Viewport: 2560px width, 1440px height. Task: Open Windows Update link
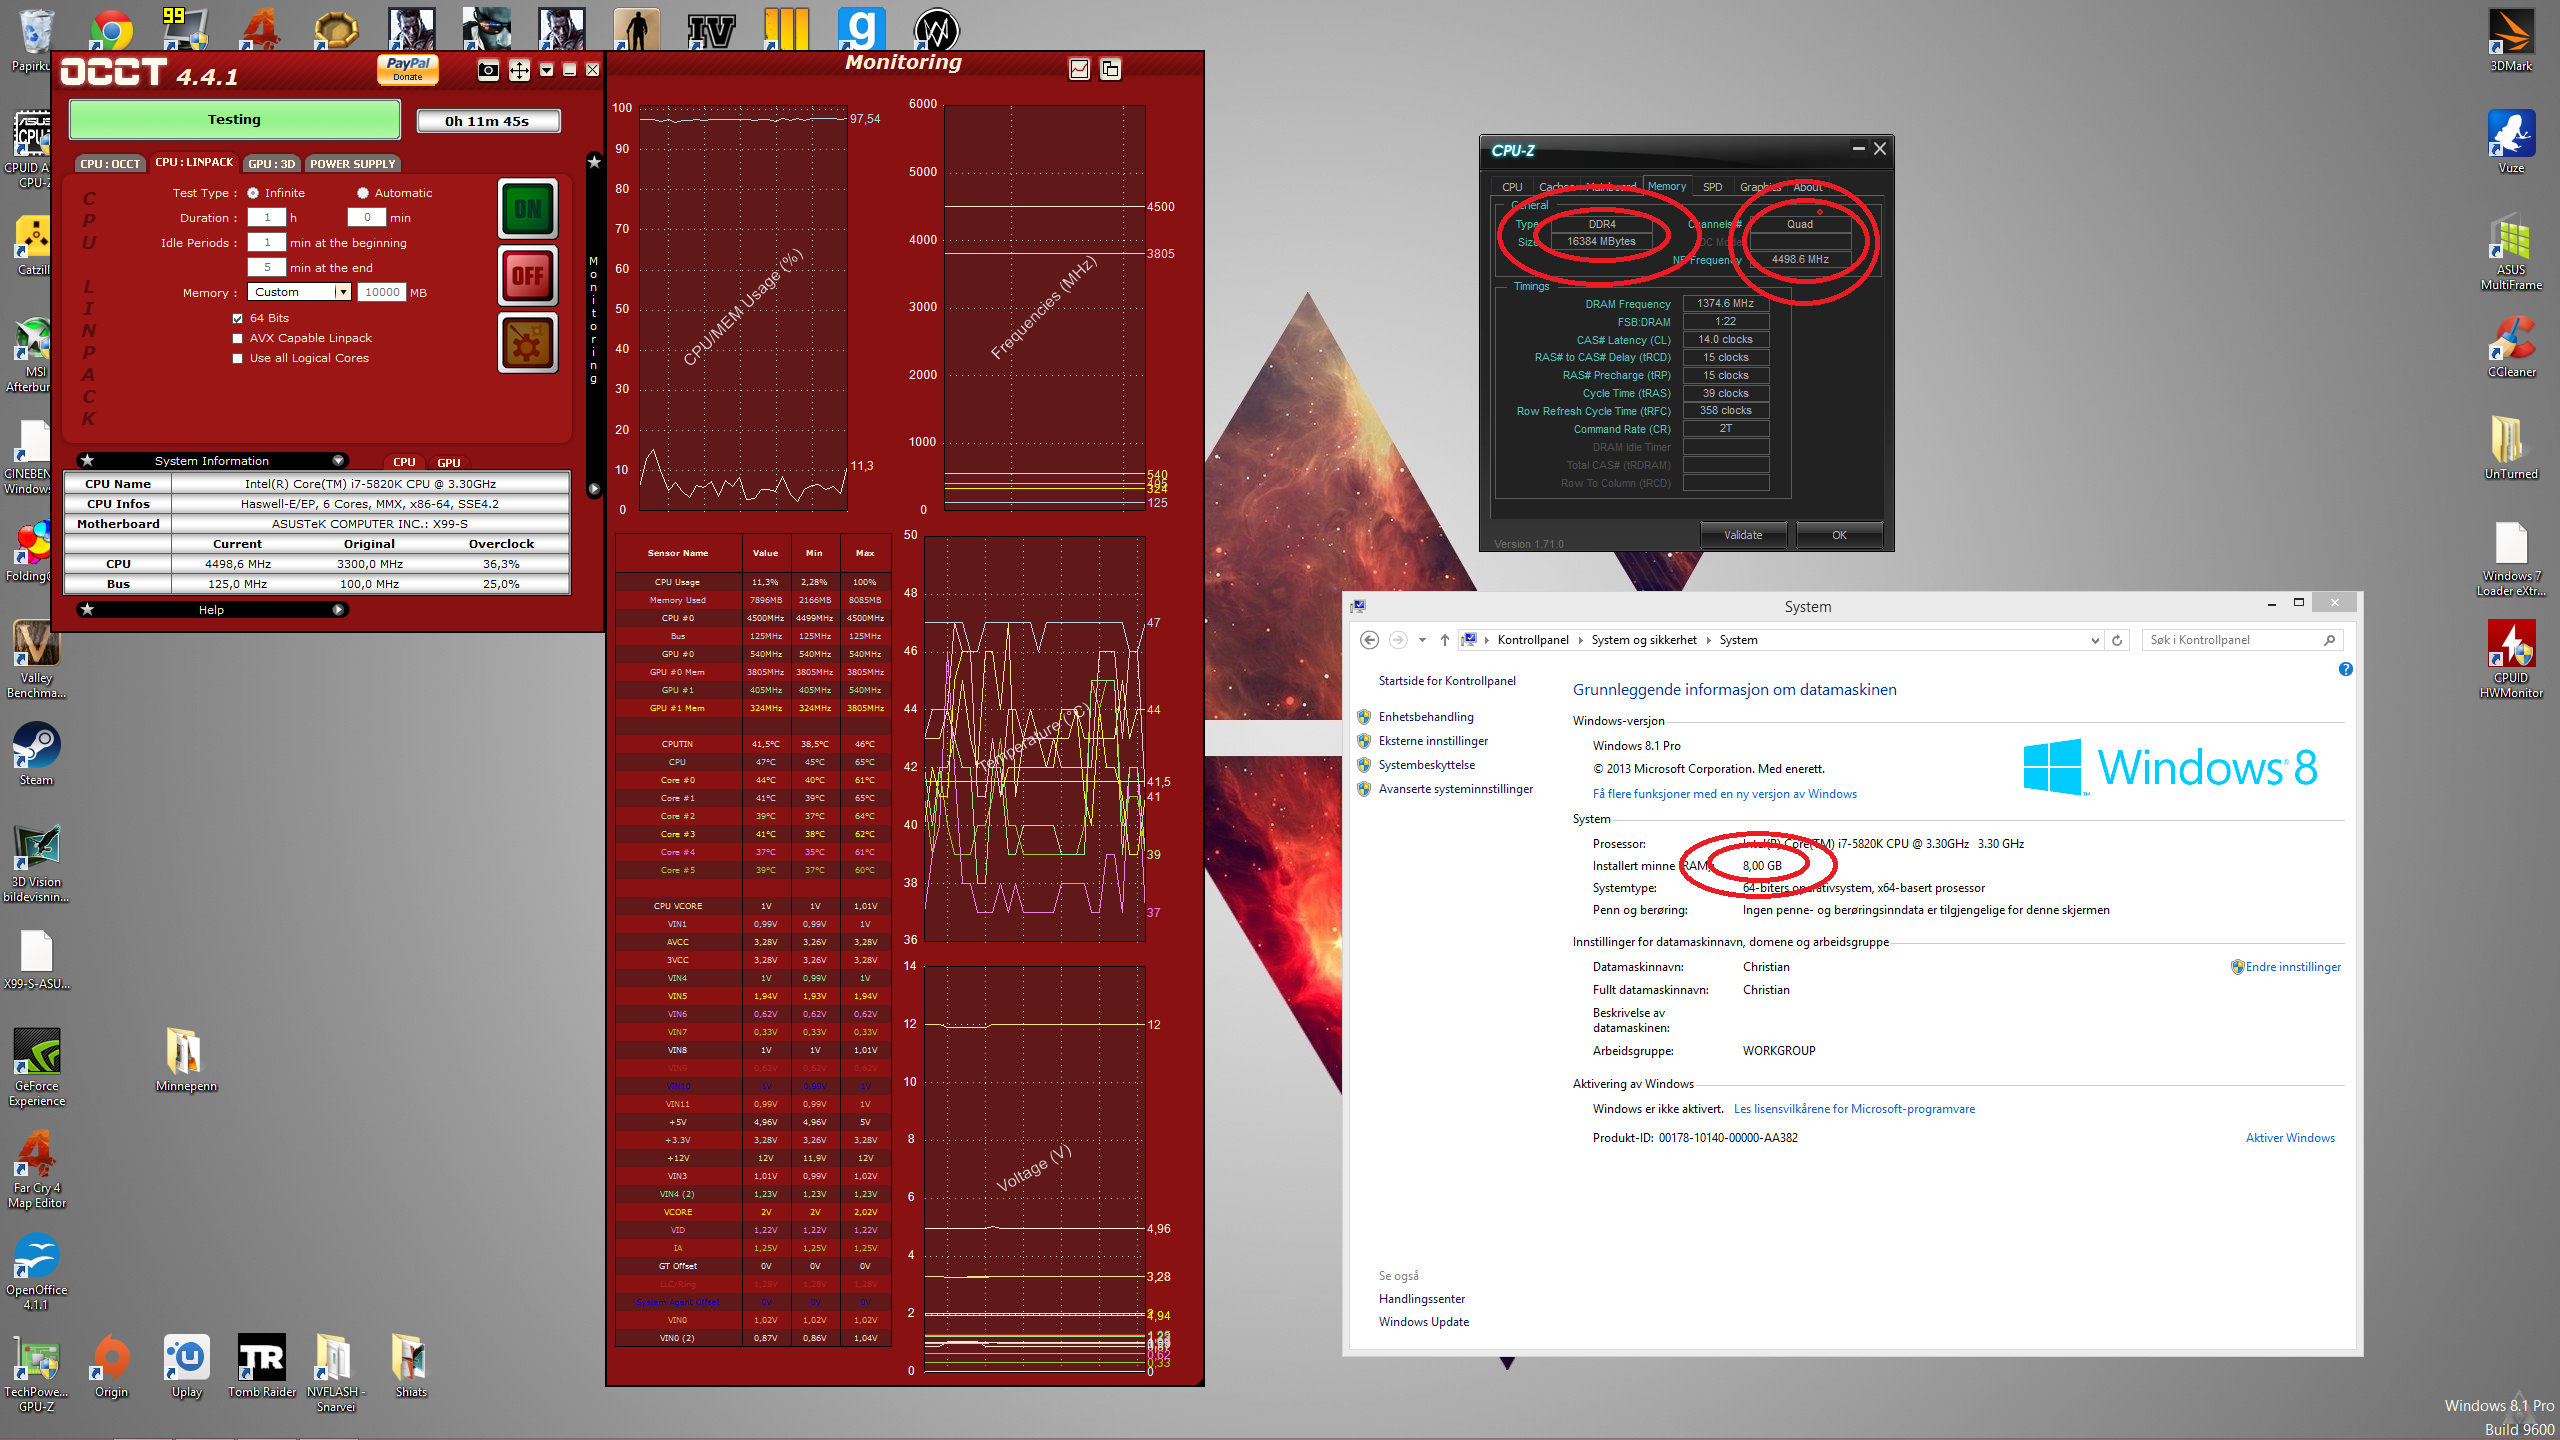coord(1423,1322)
